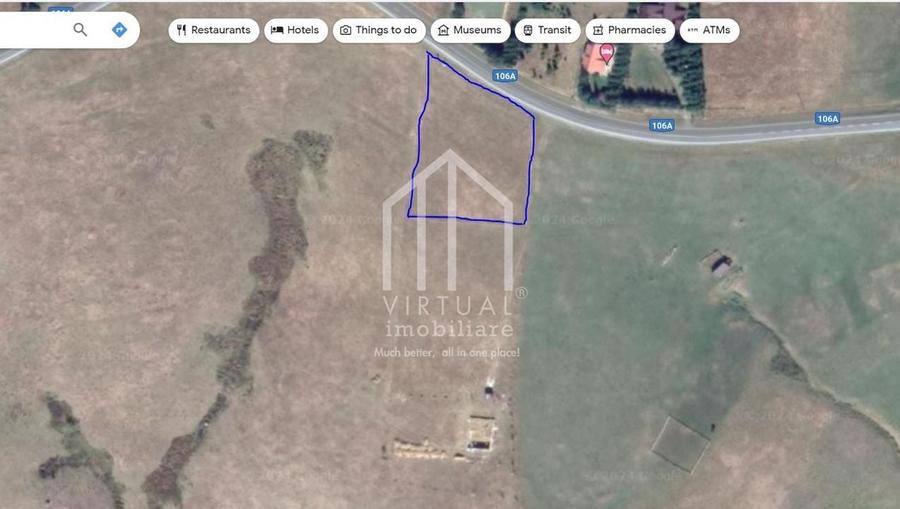This screenshot has width=900, height=509.
Task: Click the search input field
Action: [34, 30]
